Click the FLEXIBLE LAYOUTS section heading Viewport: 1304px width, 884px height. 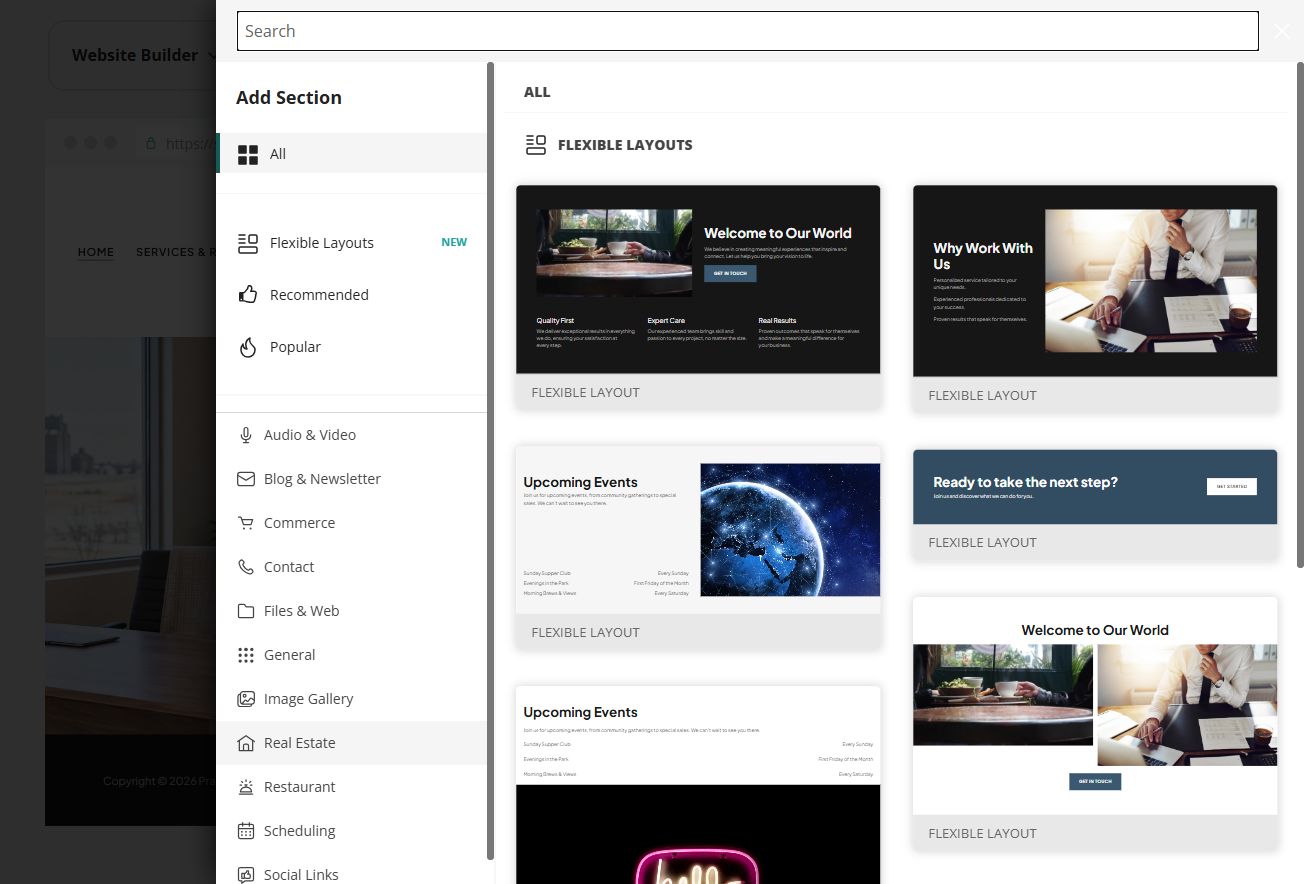pyautogui.click(x=625, y=145)
